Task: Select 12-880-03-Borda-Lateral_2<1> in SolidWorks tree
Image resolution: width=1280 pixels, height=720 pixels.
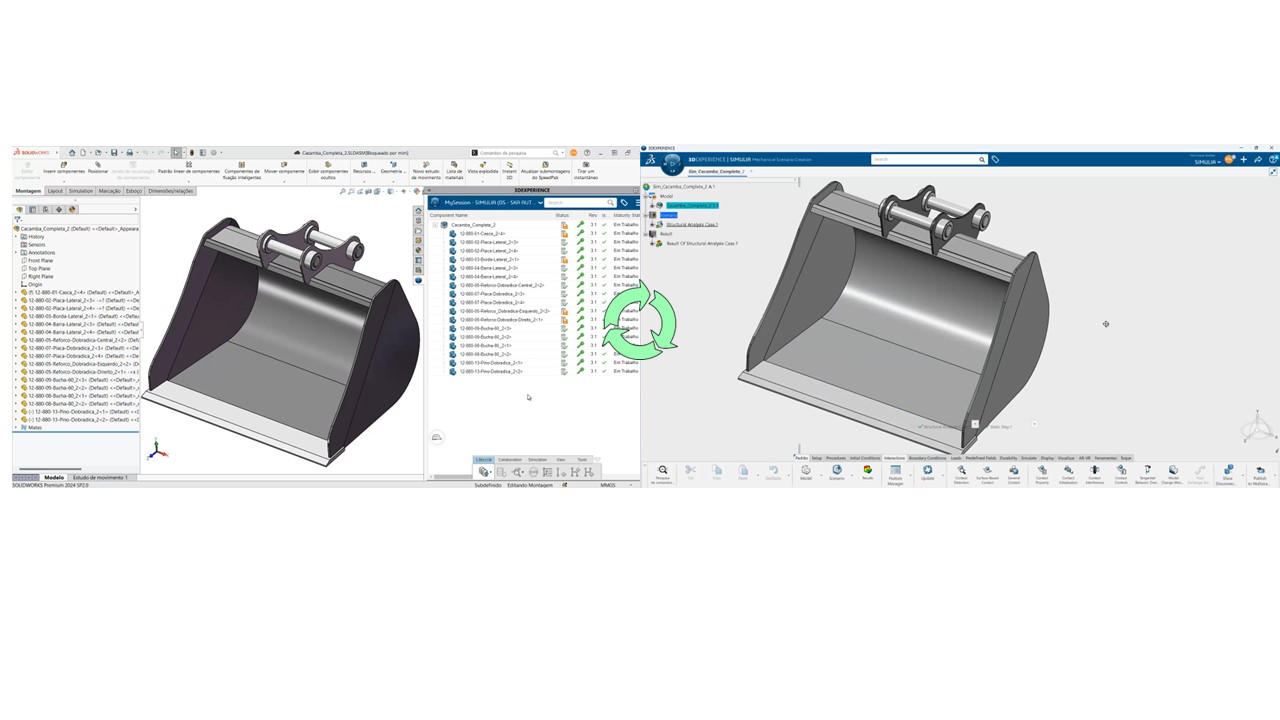Action: click(78, 317)
